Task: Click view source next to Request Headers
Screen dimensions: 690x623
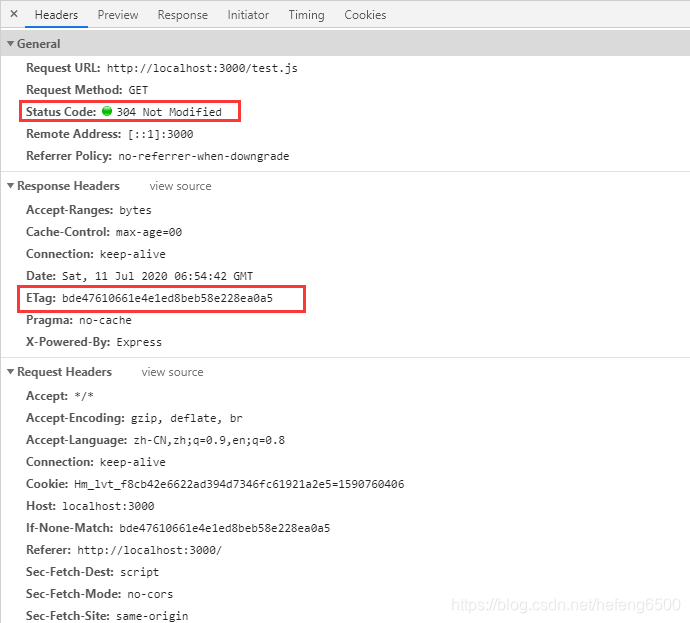Action: tap(172, 372)
